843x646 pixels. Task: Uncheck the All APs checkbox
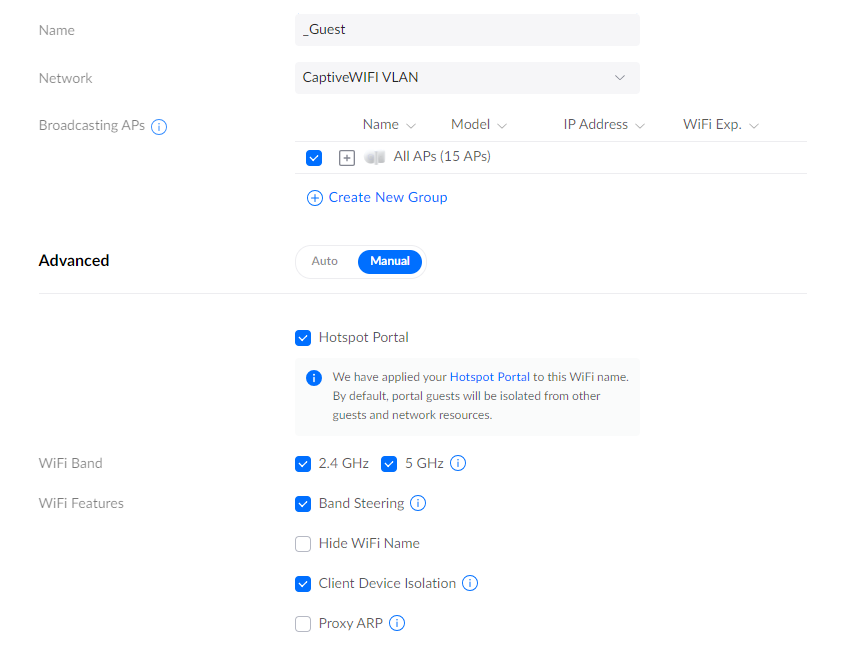click(x=314, y=158)
